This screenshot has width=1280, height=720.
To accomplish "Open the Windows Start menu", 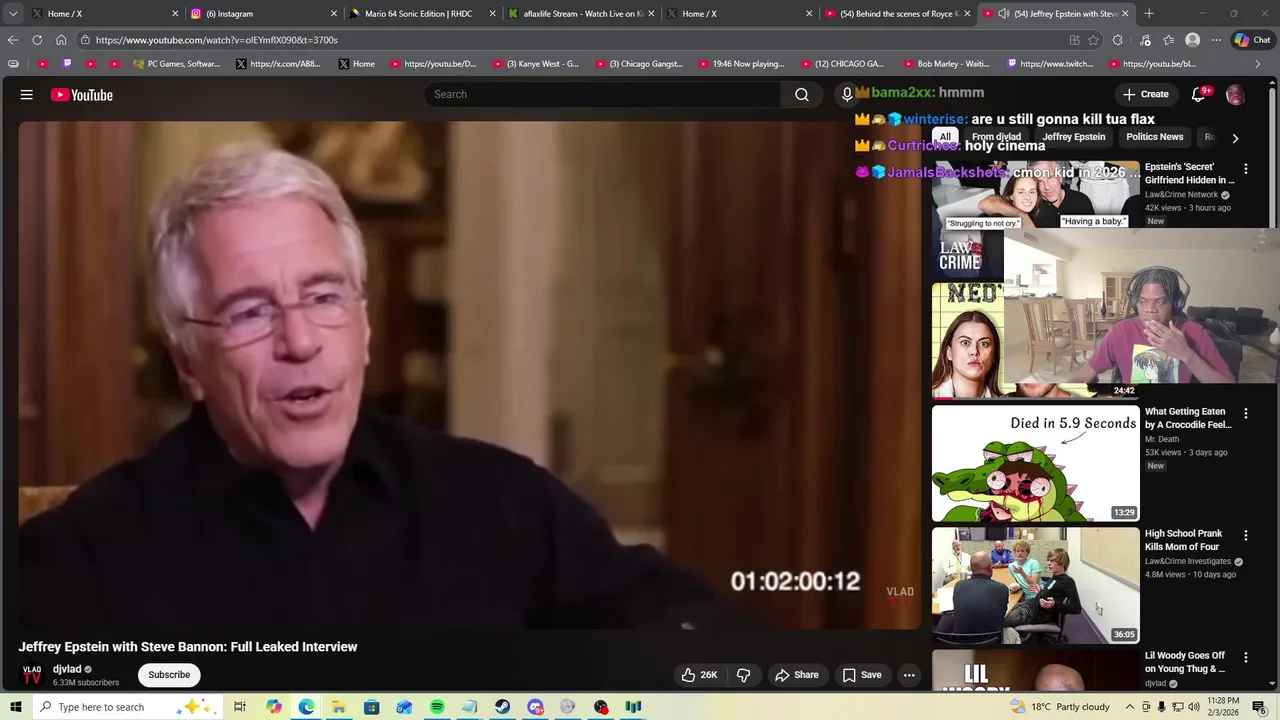I will click(15, 707).
